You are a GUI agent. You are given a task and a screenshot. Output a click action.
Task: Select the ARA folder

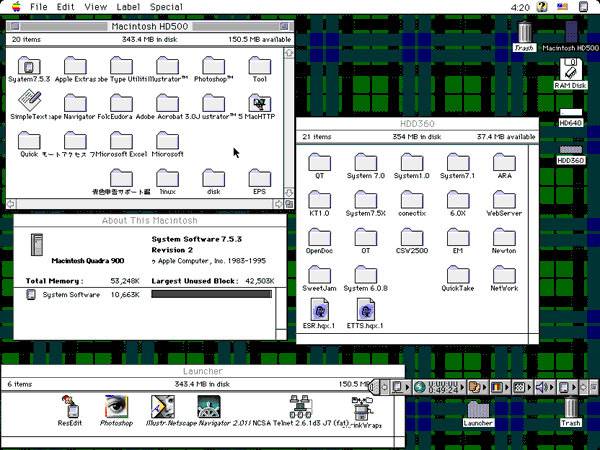click(x=504, y=162)
